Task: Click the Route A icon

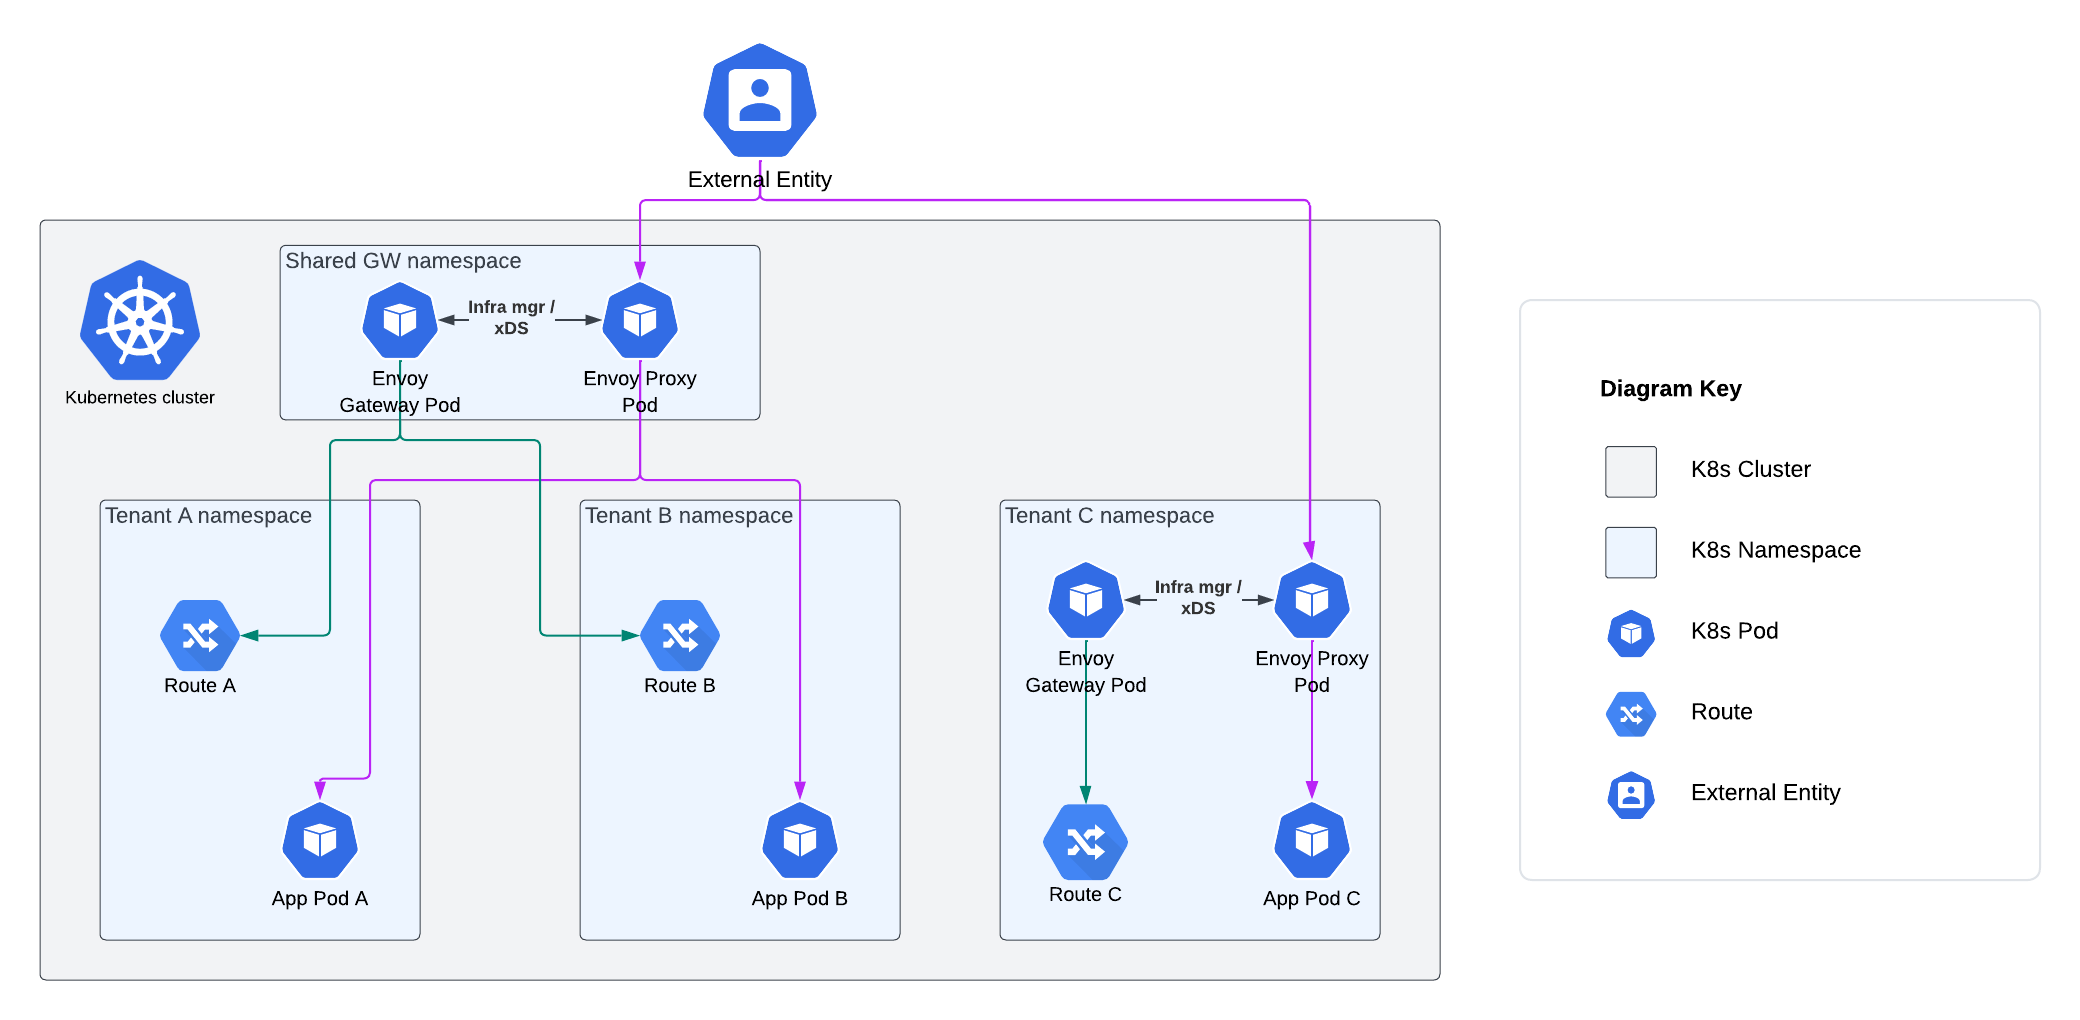Action: click(x=200, y=635)
